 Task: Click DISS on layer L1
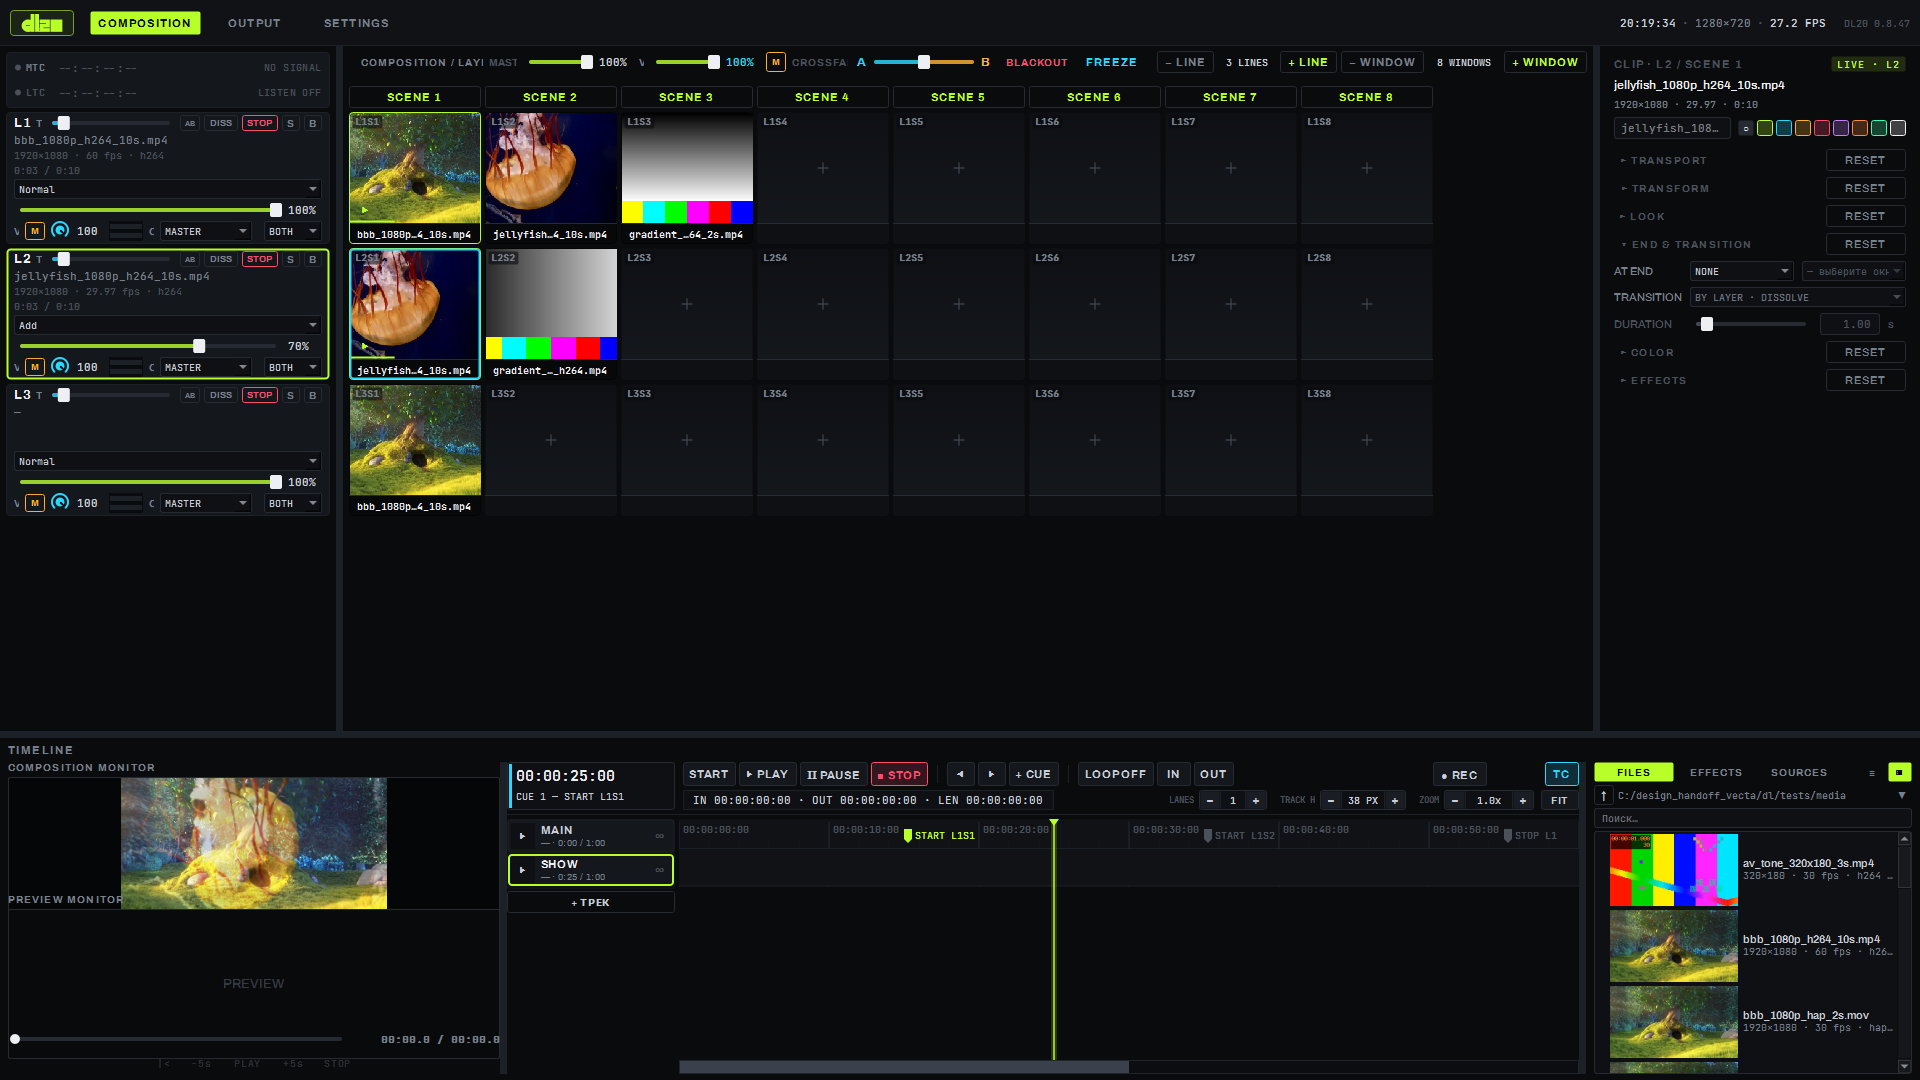(221, 123)
